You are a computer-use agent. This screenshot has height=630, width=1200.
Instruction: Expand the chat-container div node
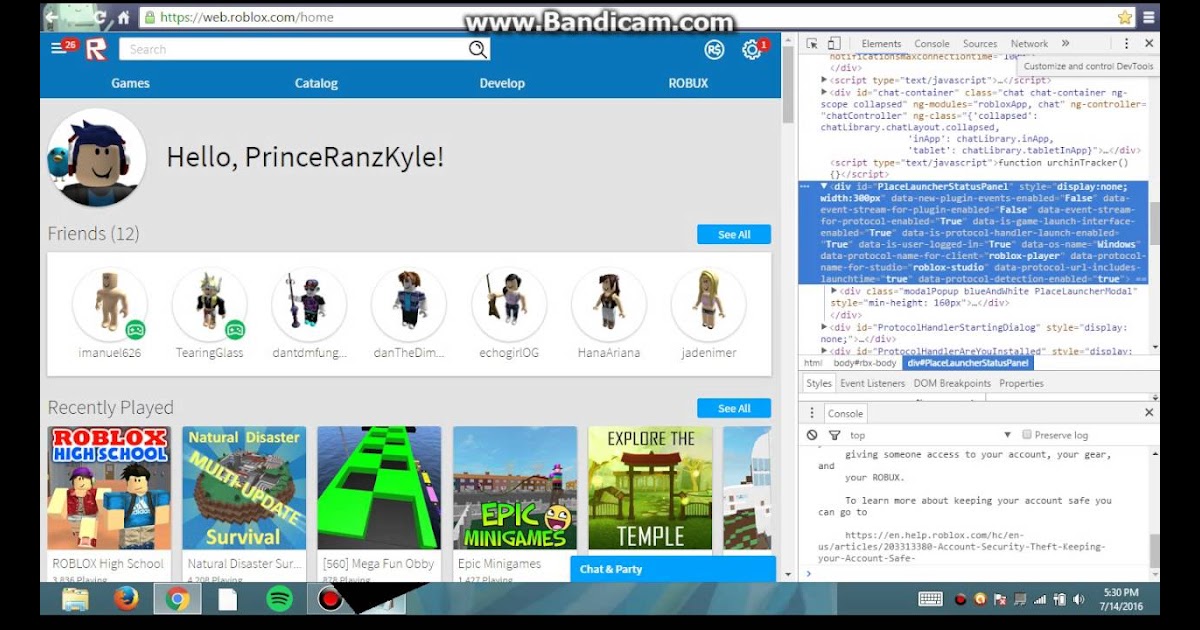pyautogui.click(x=824, y=92)
